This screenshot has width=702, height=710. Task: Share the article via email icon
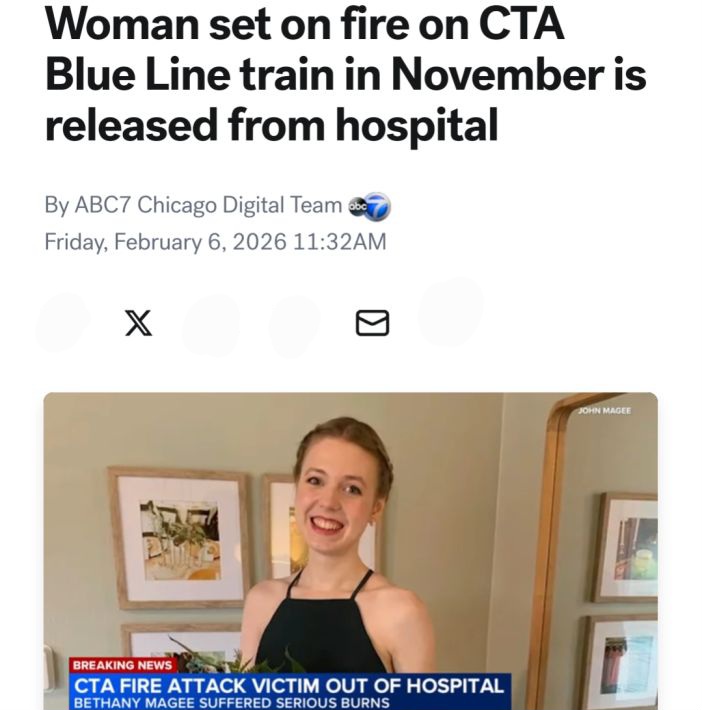tap(372, 323)
